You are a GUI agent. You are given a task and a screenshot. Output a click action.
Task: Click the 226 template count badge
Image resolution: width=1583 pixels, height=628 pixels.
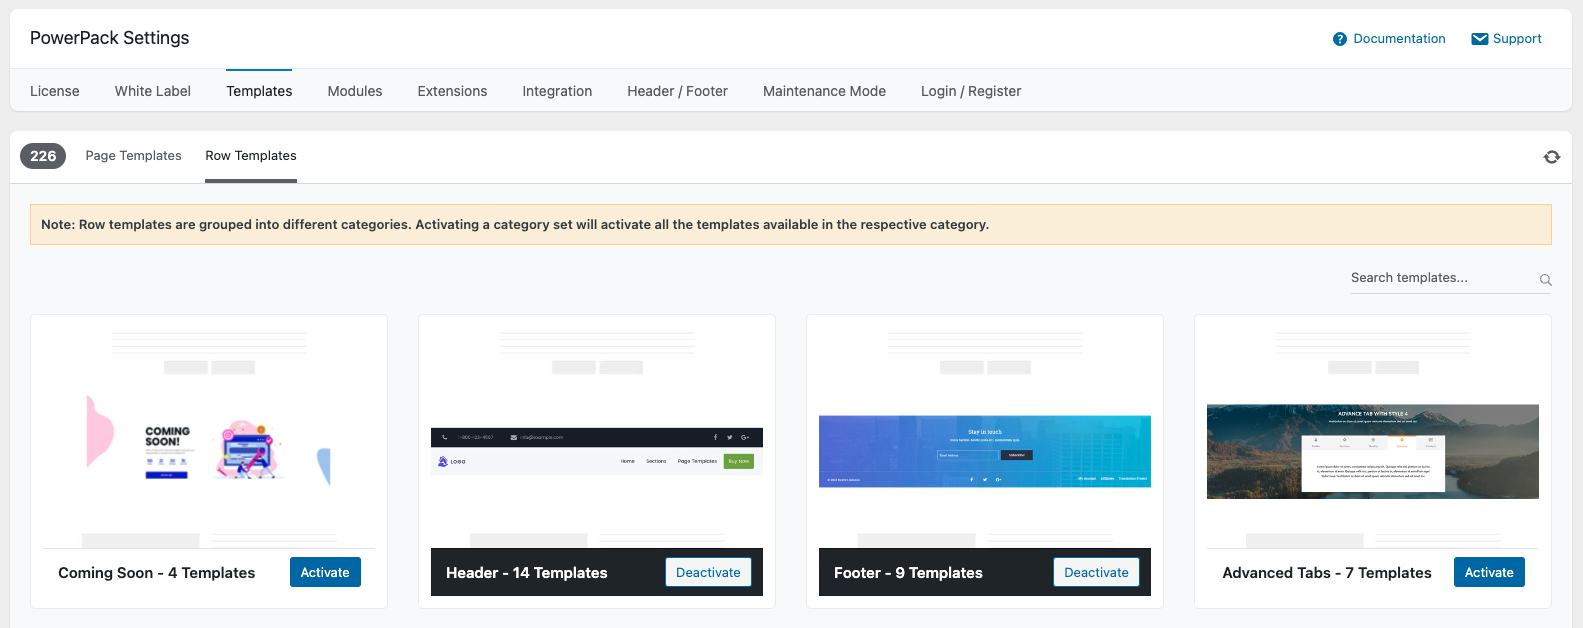[43, 156]
